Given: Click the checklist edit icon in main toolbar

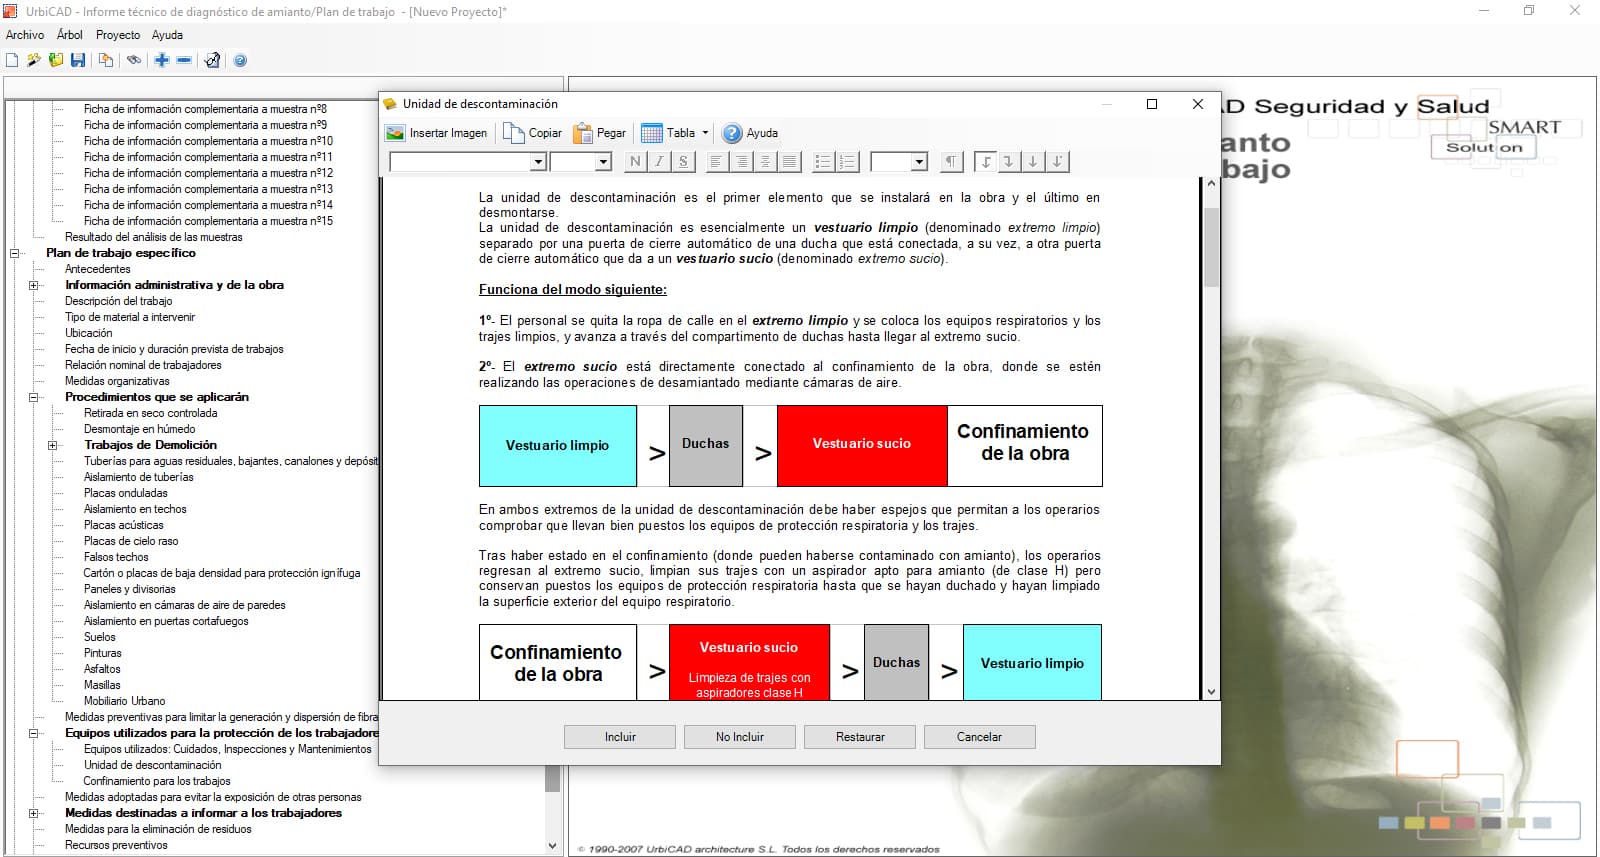Looking at the screenshot, I should pyautogui.click(x=212, y=60).
